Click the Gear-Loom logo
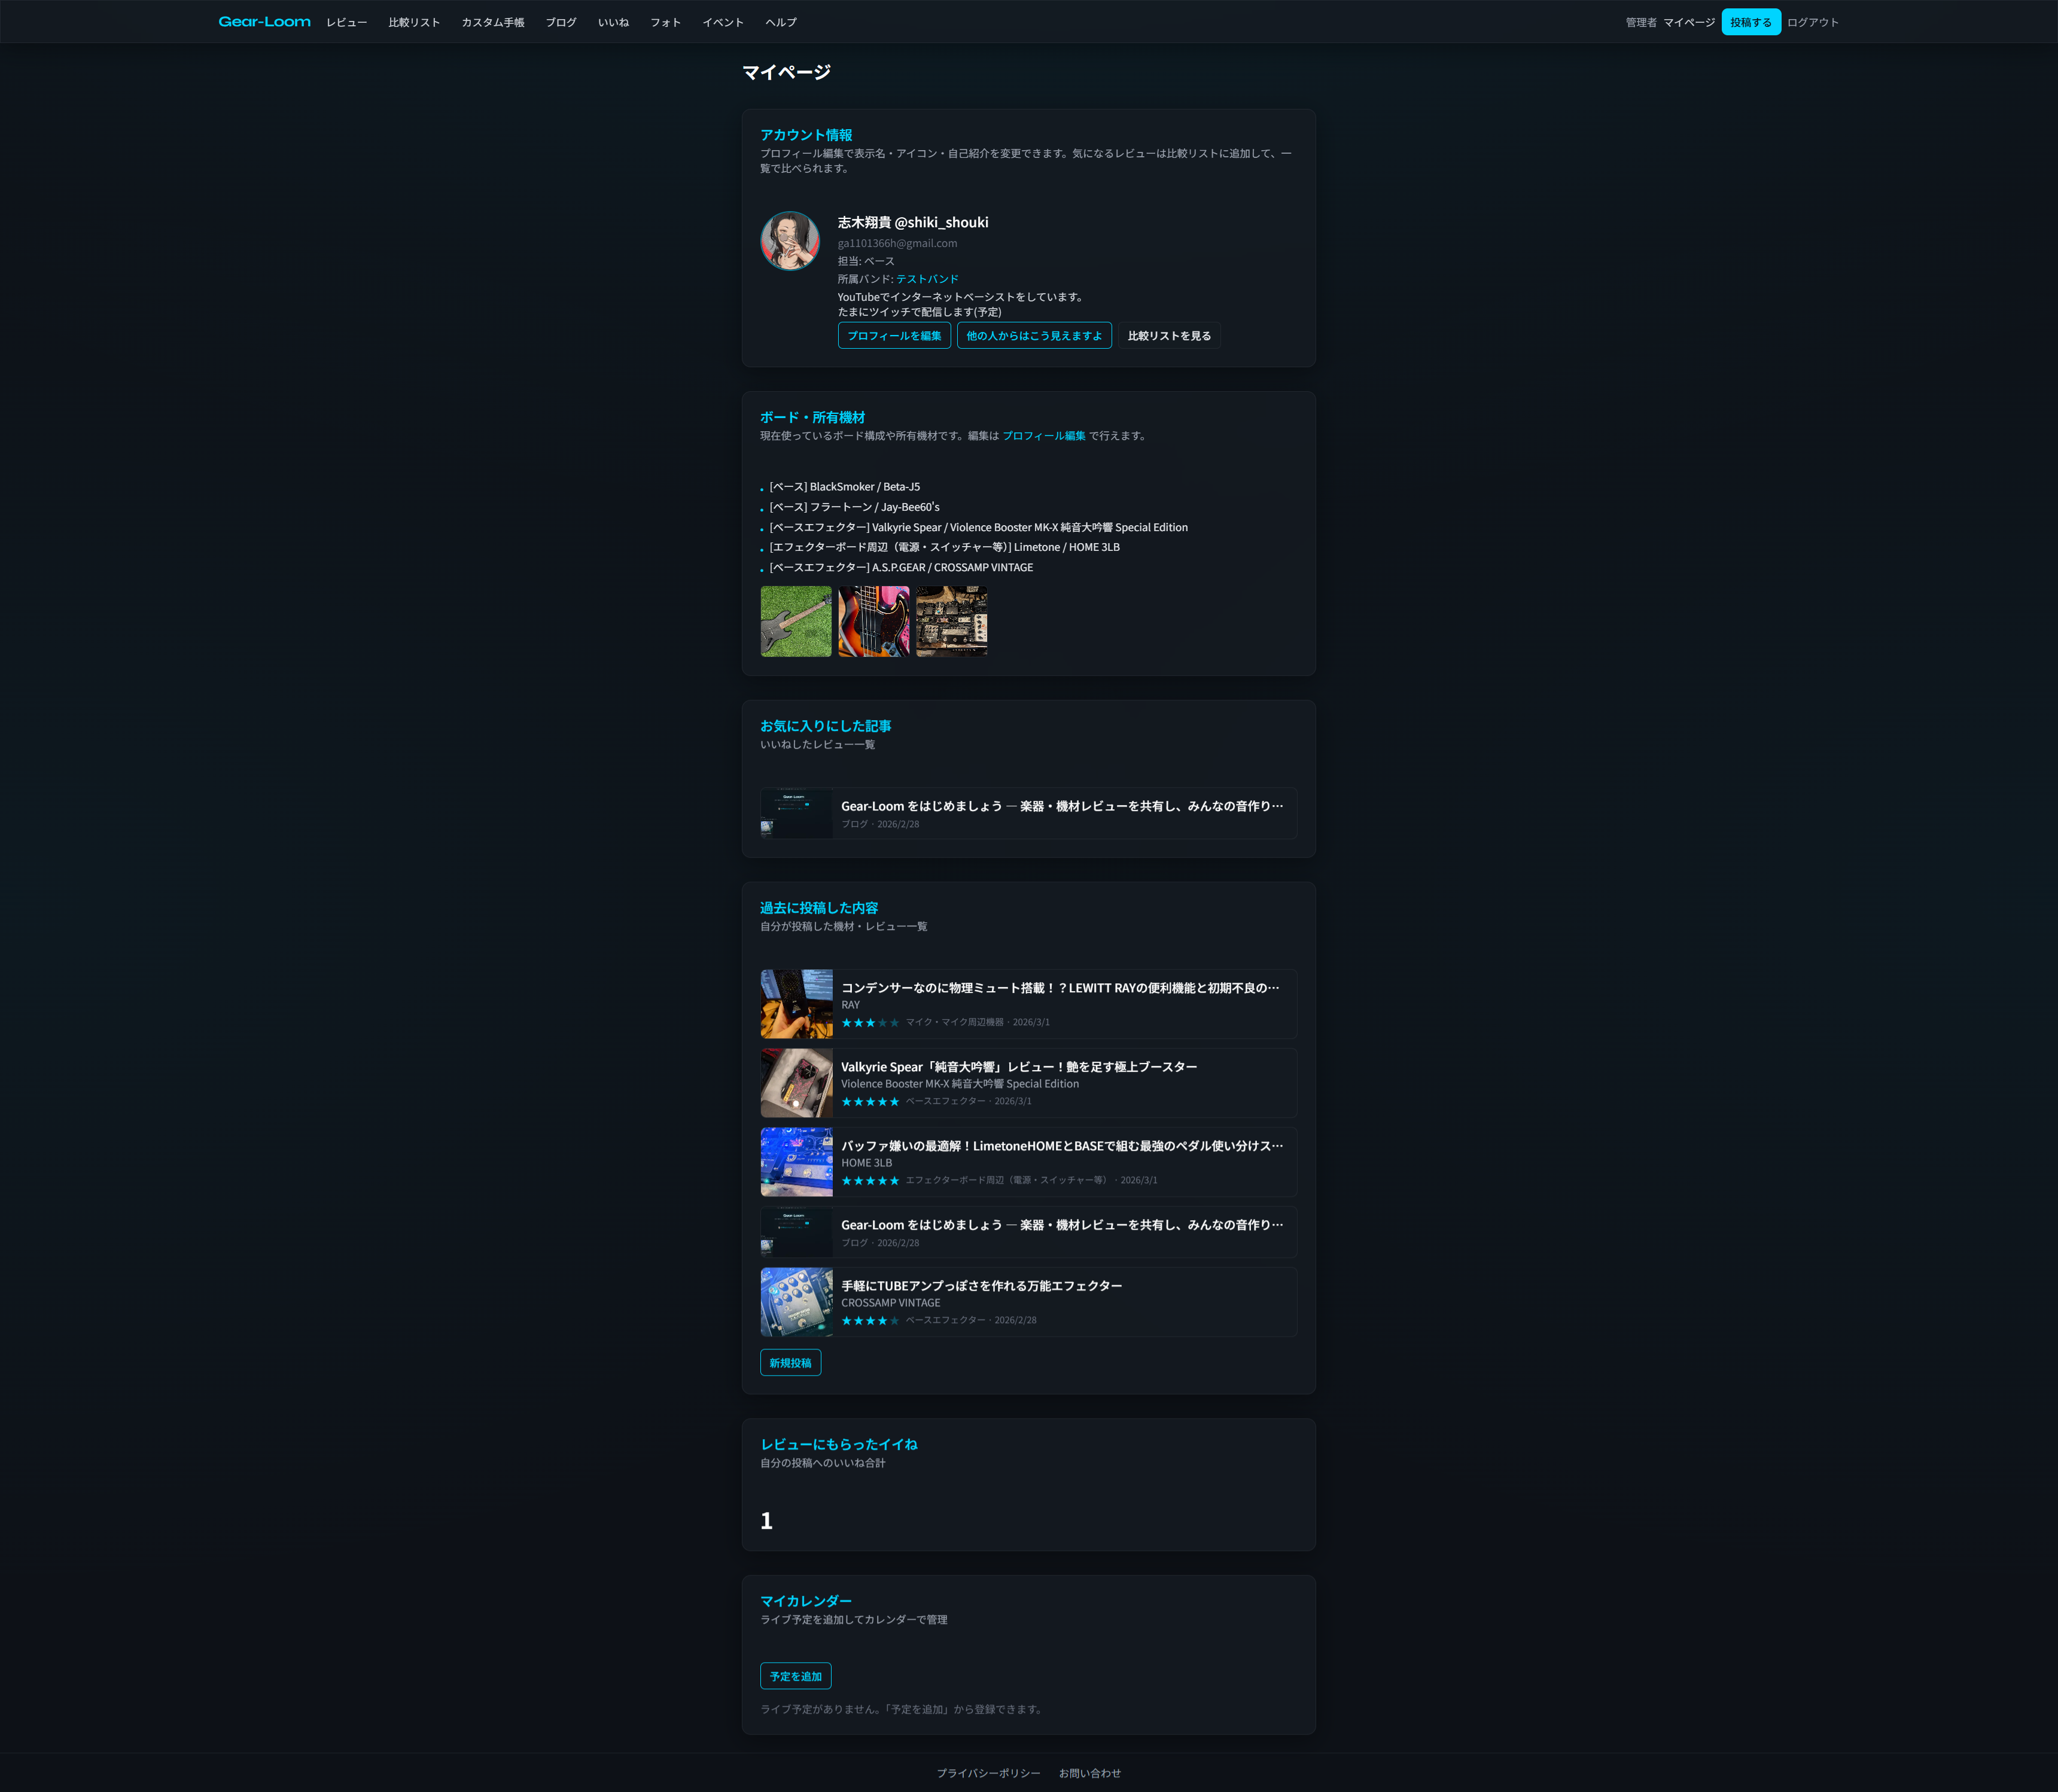 click(264, 22)
